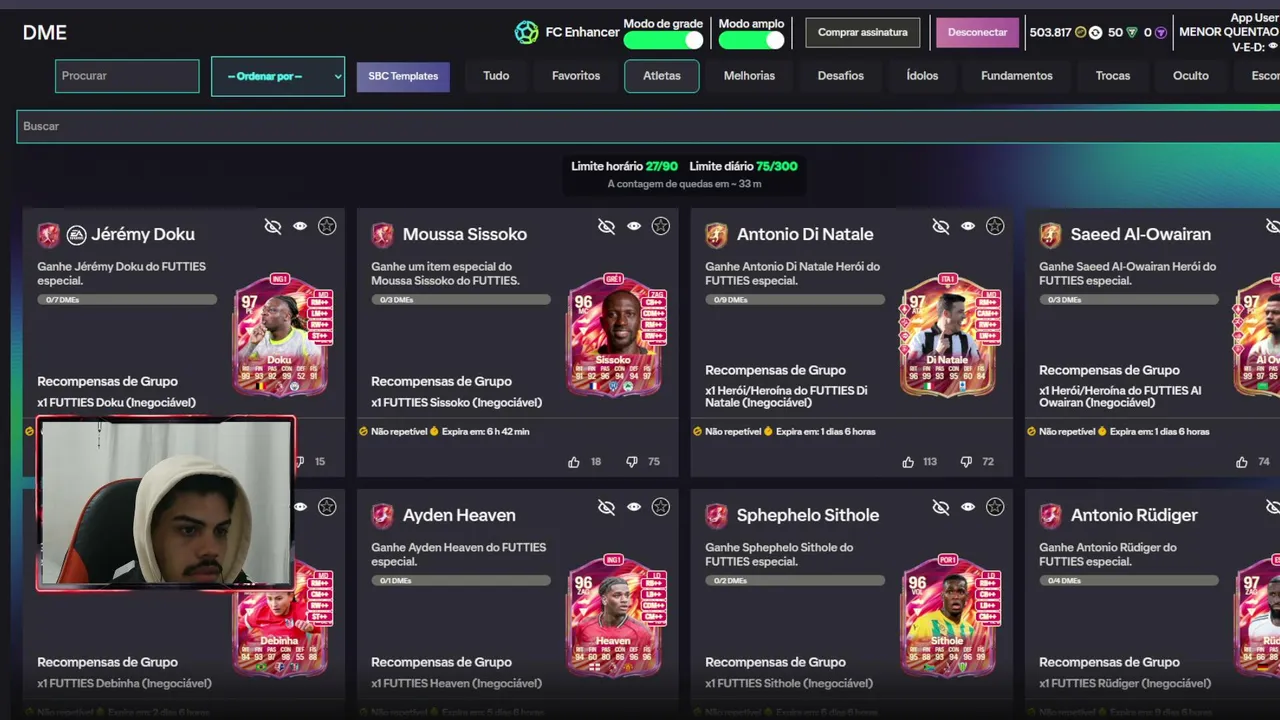Select the Atletas tab
The width and height of the screenshot is (1280, 720).
click(x=662, y=76)
